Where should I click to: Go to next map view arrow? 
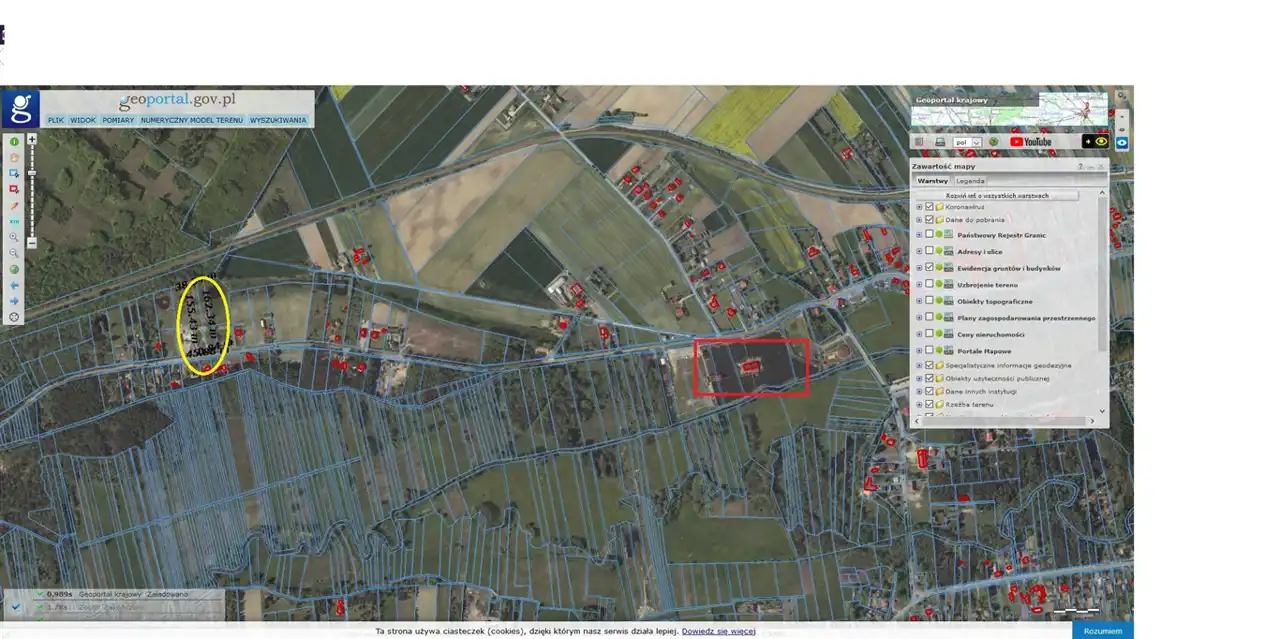point(14,301)
